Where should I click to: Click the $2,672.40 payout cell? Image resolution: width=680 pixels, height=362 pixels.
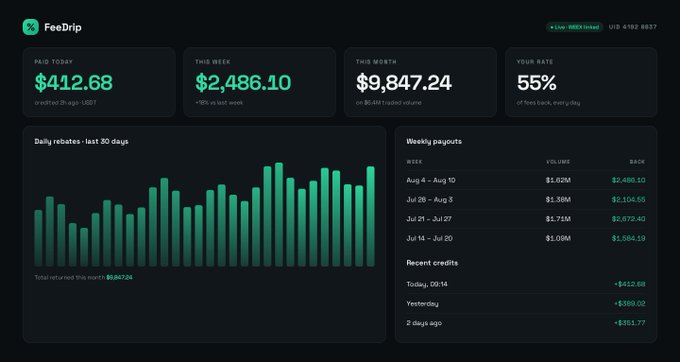point(628,219)
